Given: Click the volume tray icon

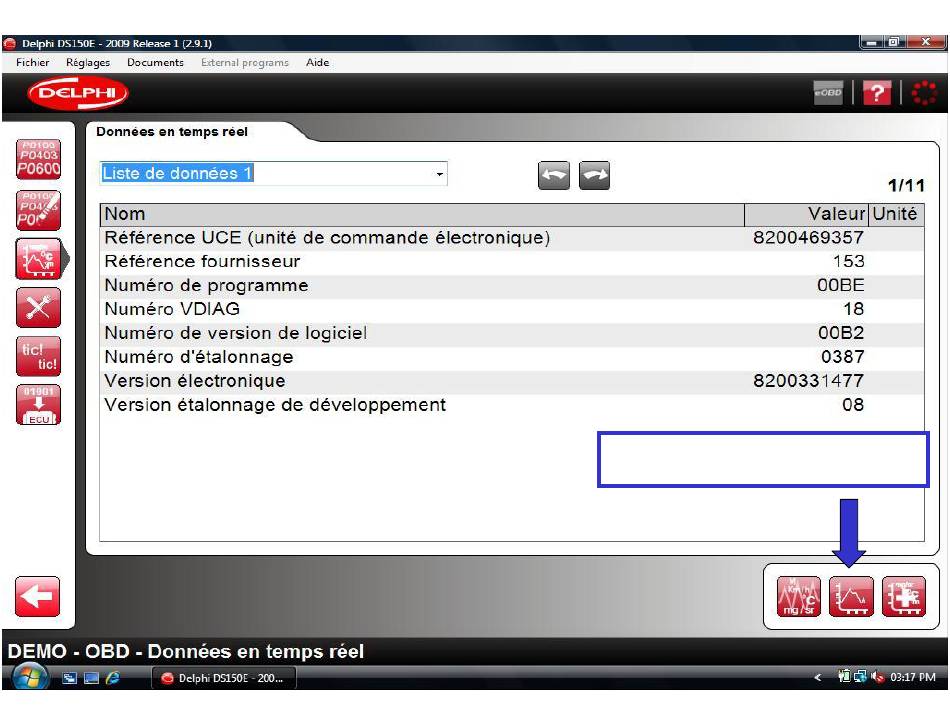Looking at the screenshot, I should [877, 677].
